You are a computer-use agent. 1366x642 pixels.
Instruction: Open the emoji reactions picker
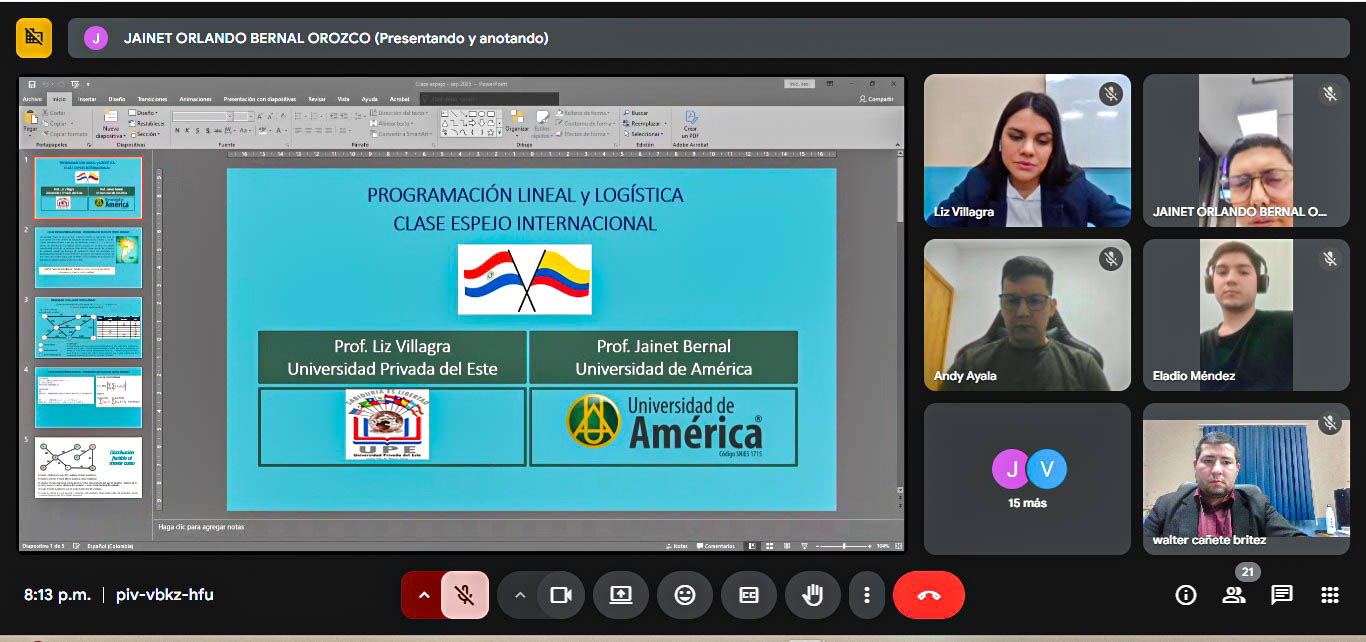(x=684, y=595)
